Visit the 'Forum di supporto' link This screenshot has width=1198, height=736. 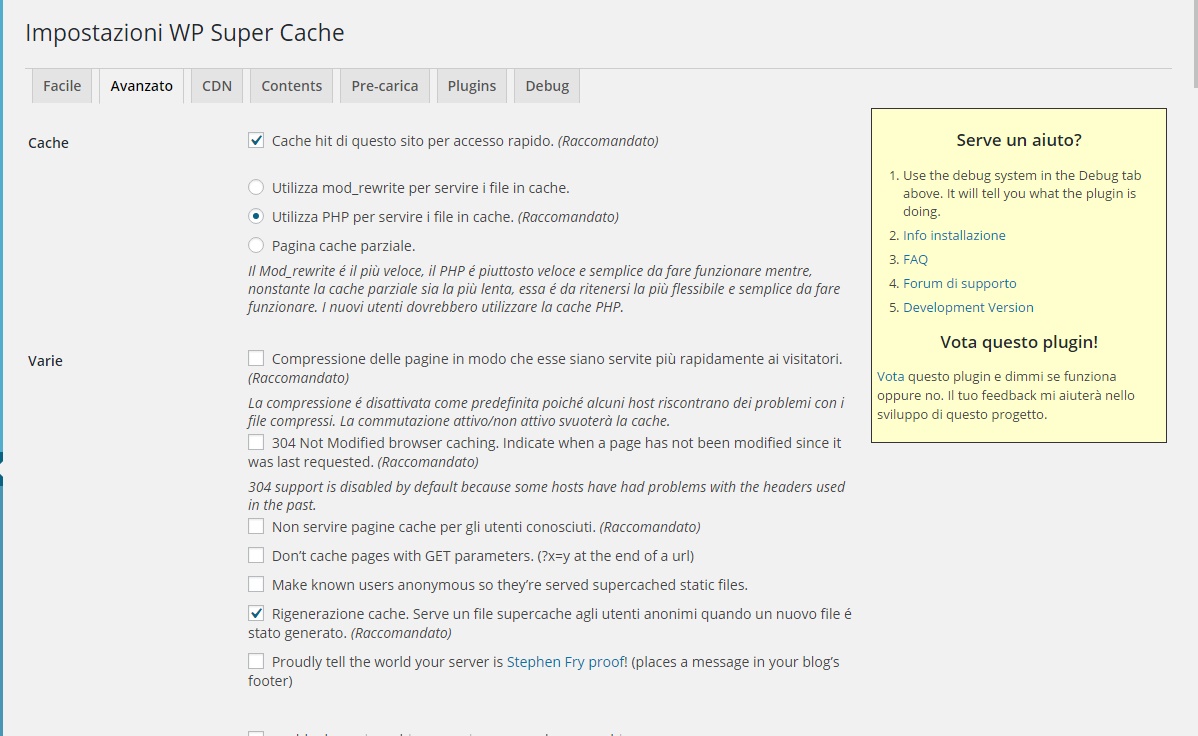point(960,283)
